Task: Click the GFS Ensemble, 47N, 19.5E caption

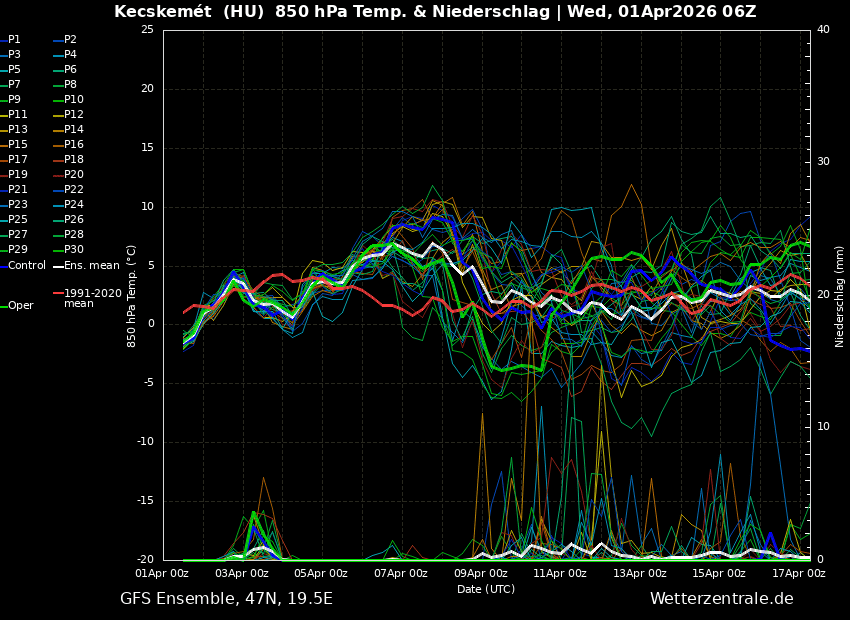Action: click(x=226, y=599)
